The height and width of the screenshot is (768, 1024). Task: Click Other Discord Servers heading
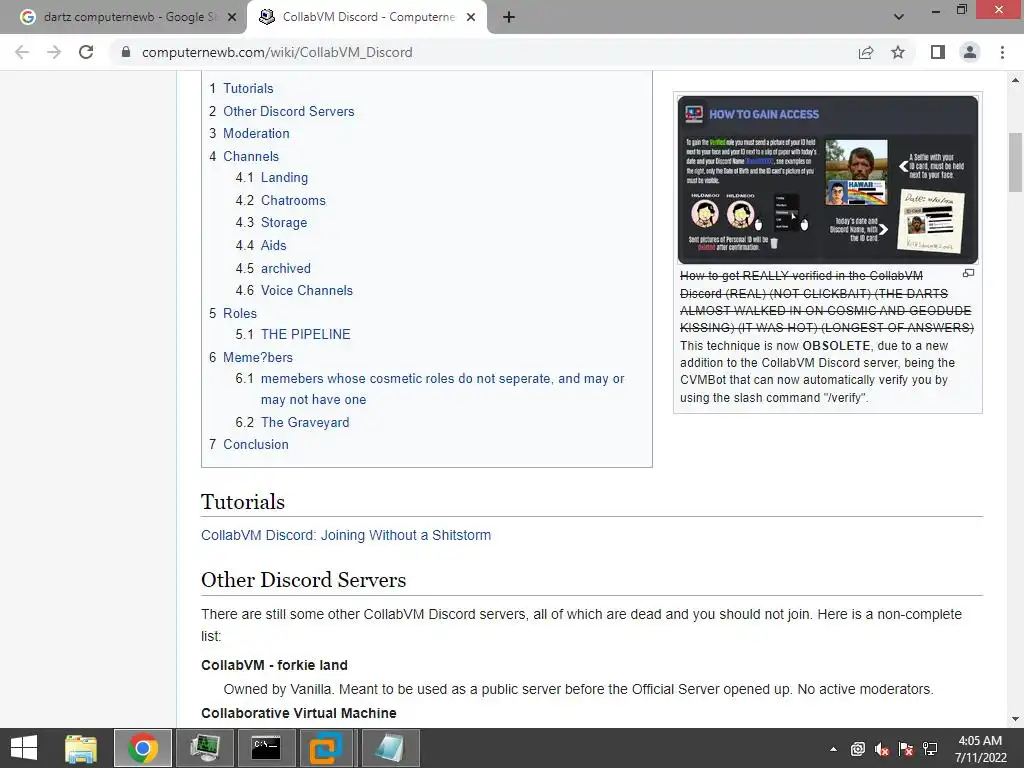pos(304,580)
